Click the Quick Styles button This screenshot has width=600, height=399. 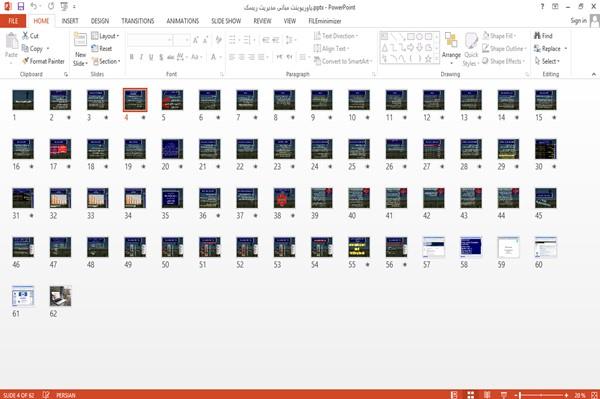pyautogui.click(x=471, y=50)
